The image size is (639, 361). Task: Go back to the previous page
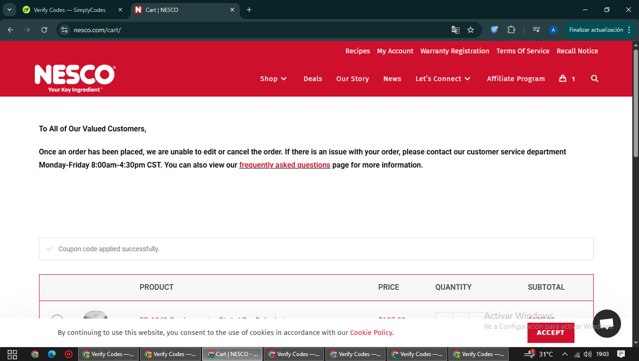pyautogui.click(x=11, y=30)
